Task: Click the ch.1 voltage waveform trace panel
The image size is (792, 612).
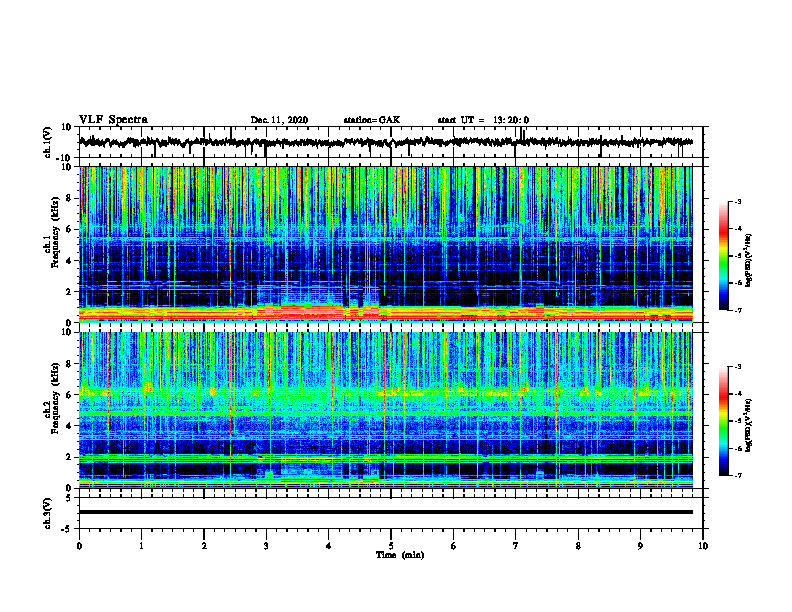Action: 390,142
